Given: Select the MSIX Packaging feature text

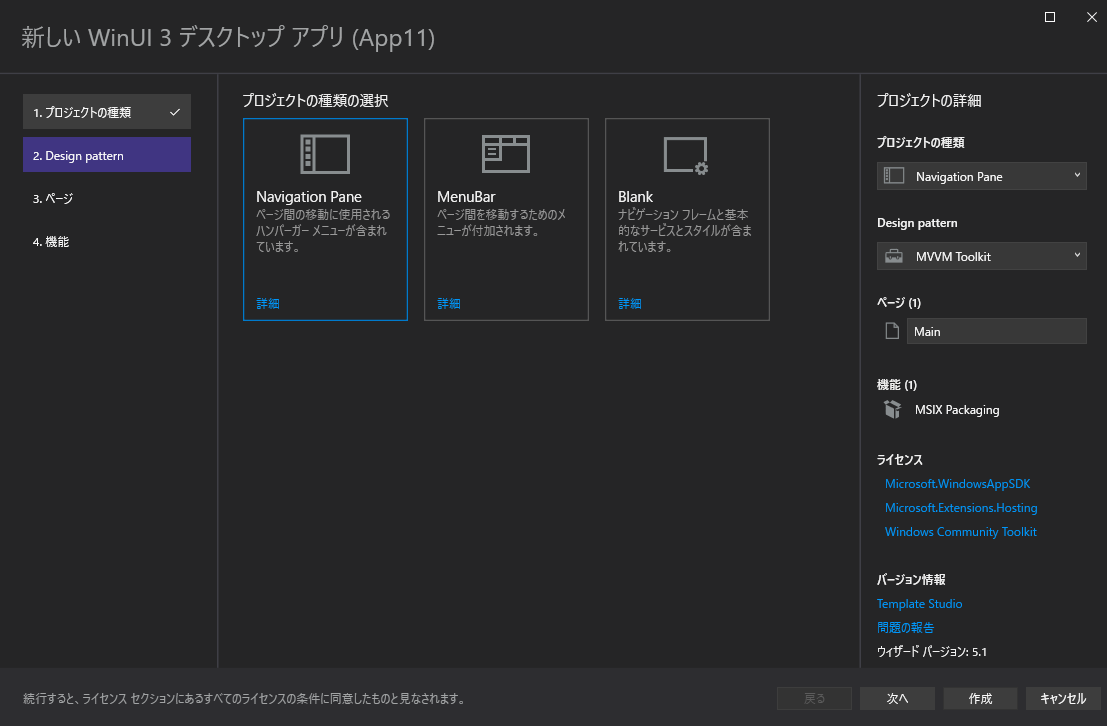Looking at the screenshot, I should point(957,410).
